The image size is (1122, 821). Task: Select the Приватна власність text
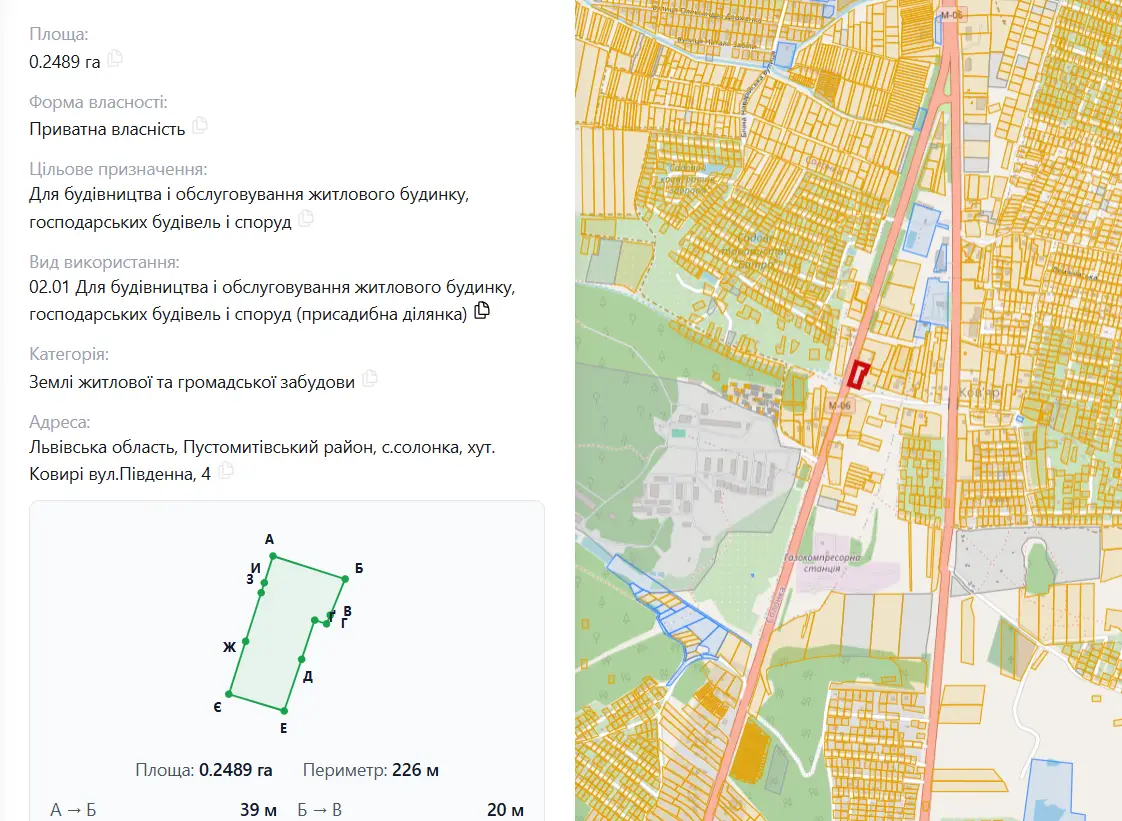pyautogui.click(x=107, y=129)
